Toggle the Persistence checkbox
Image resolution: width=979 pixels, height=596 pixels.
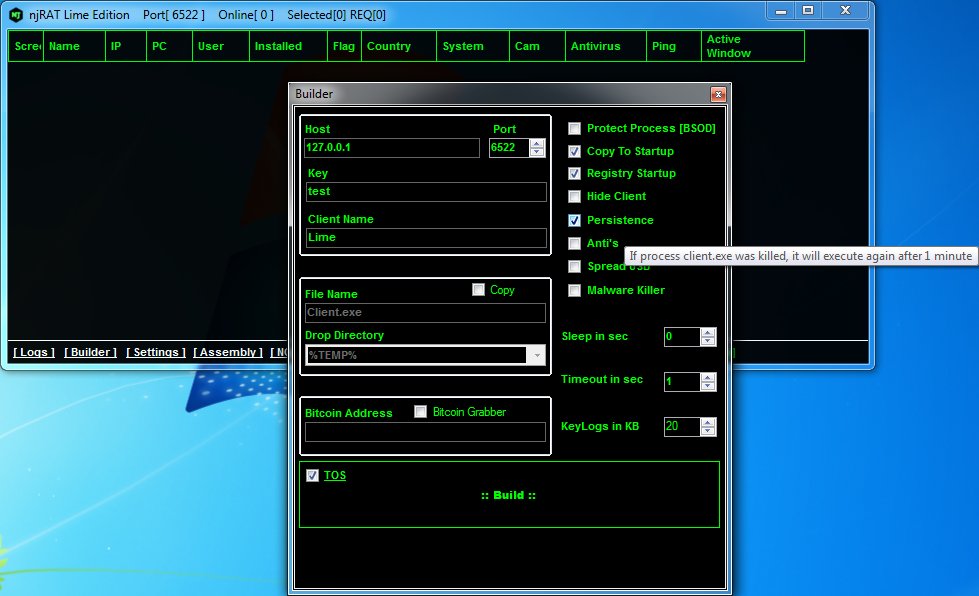pos(574,220)
